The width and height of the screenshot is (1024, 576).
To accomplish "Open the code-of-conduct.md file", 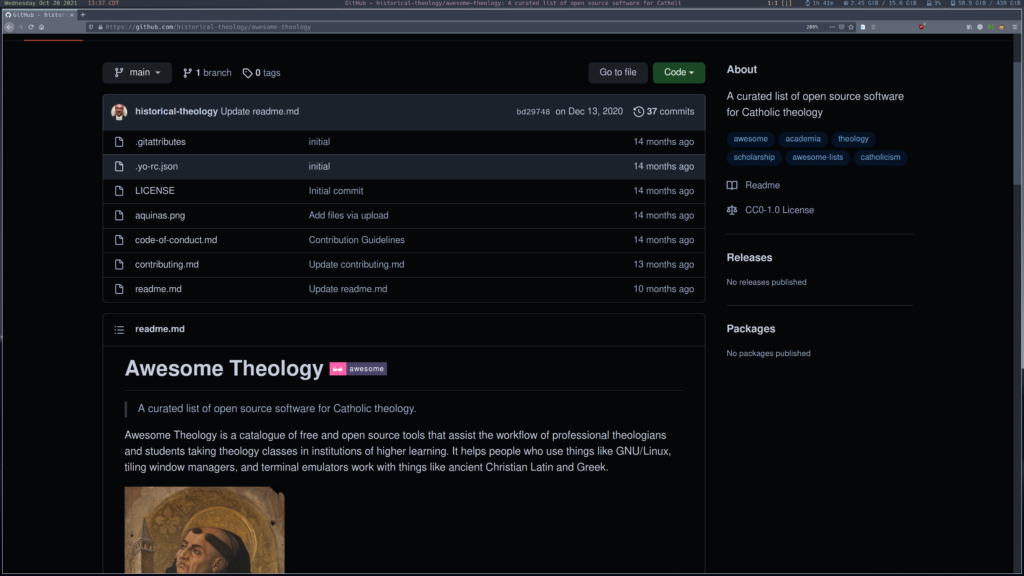I will [176, 240].
